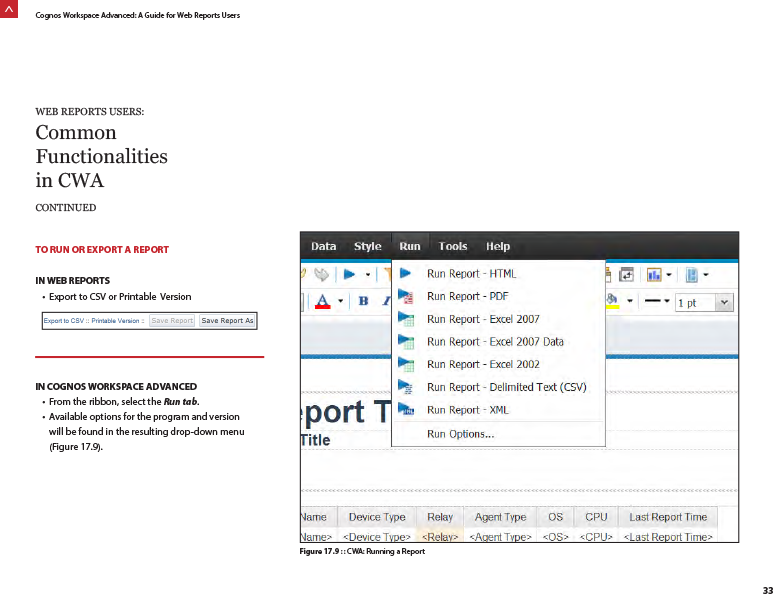Choose Run Report - Delimited Text (CSV)
The width and height of the screenshot is (783, 598).
pyautogui.click(x=498, y=387)
